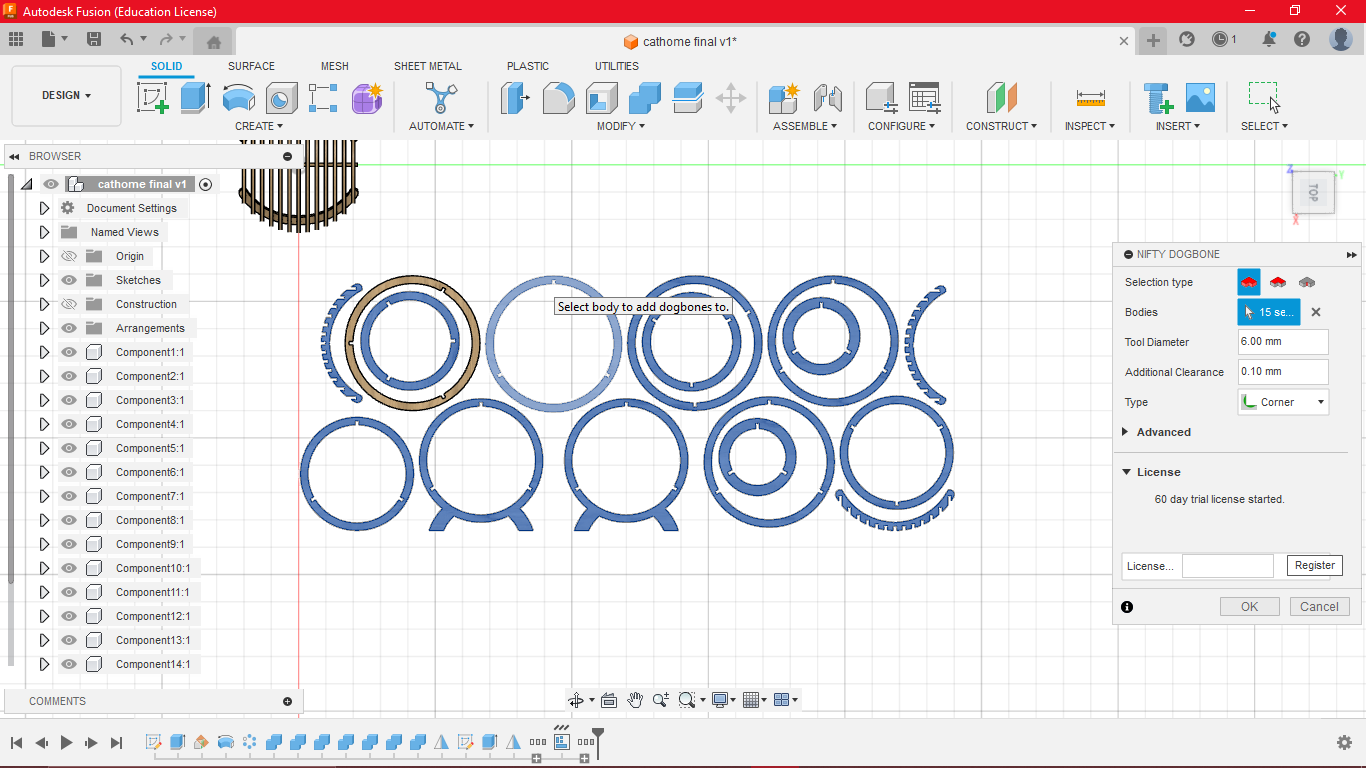Screen dimensions: 1366x768
Task: Click the TOP face of ViewCube
Action: 1313,192
